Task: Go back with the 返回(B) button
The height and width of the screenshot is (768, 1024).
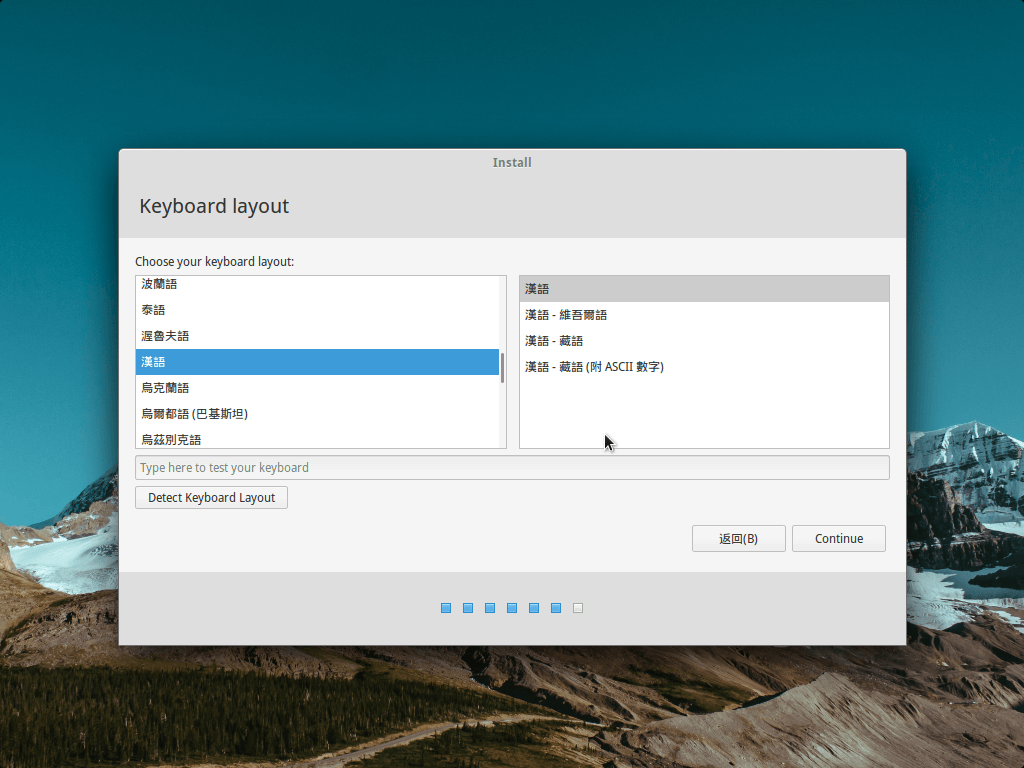Action: click(x=738, y=539)
